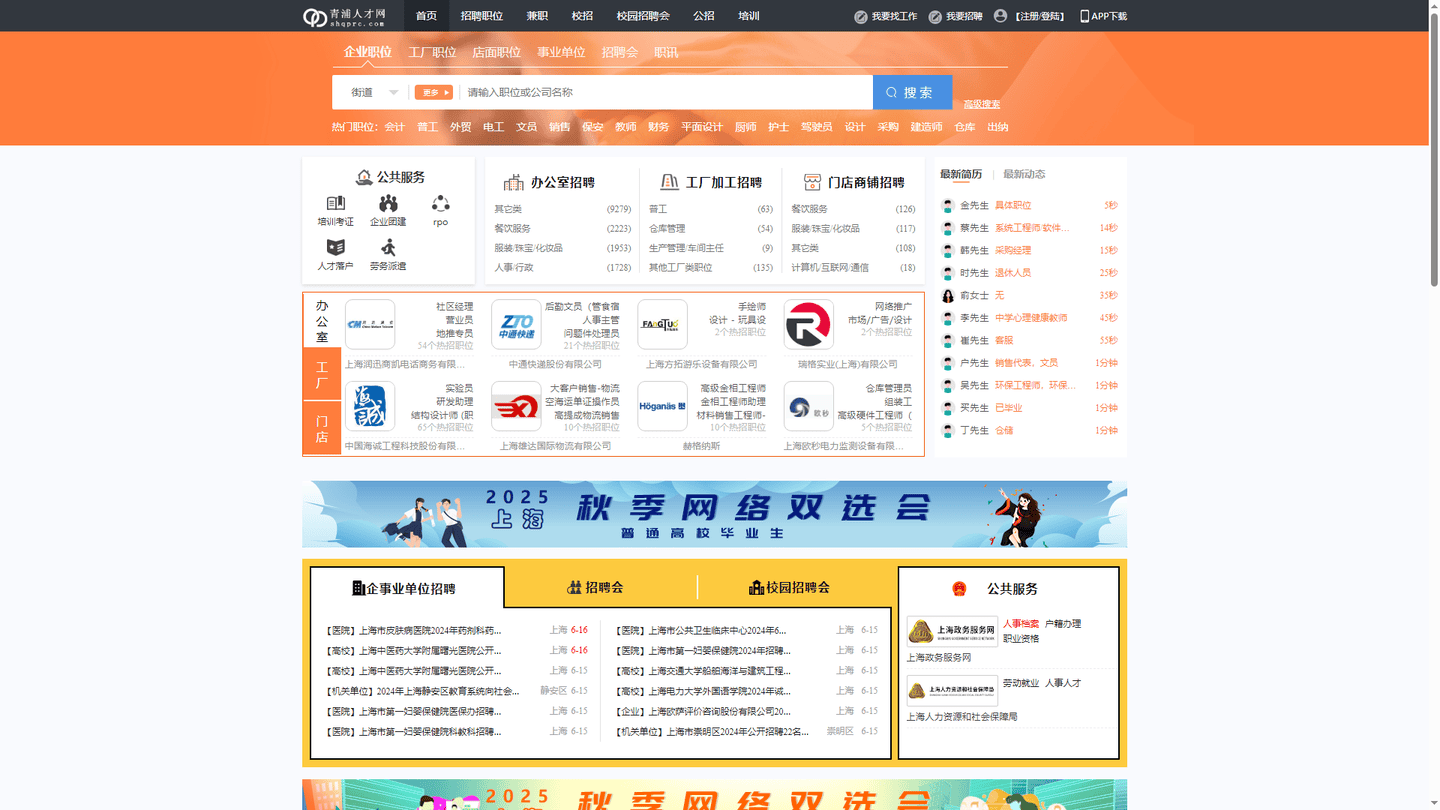Click the 培训考证 book icon
This screenshot has height=810, width=1440.
(336, 203)
